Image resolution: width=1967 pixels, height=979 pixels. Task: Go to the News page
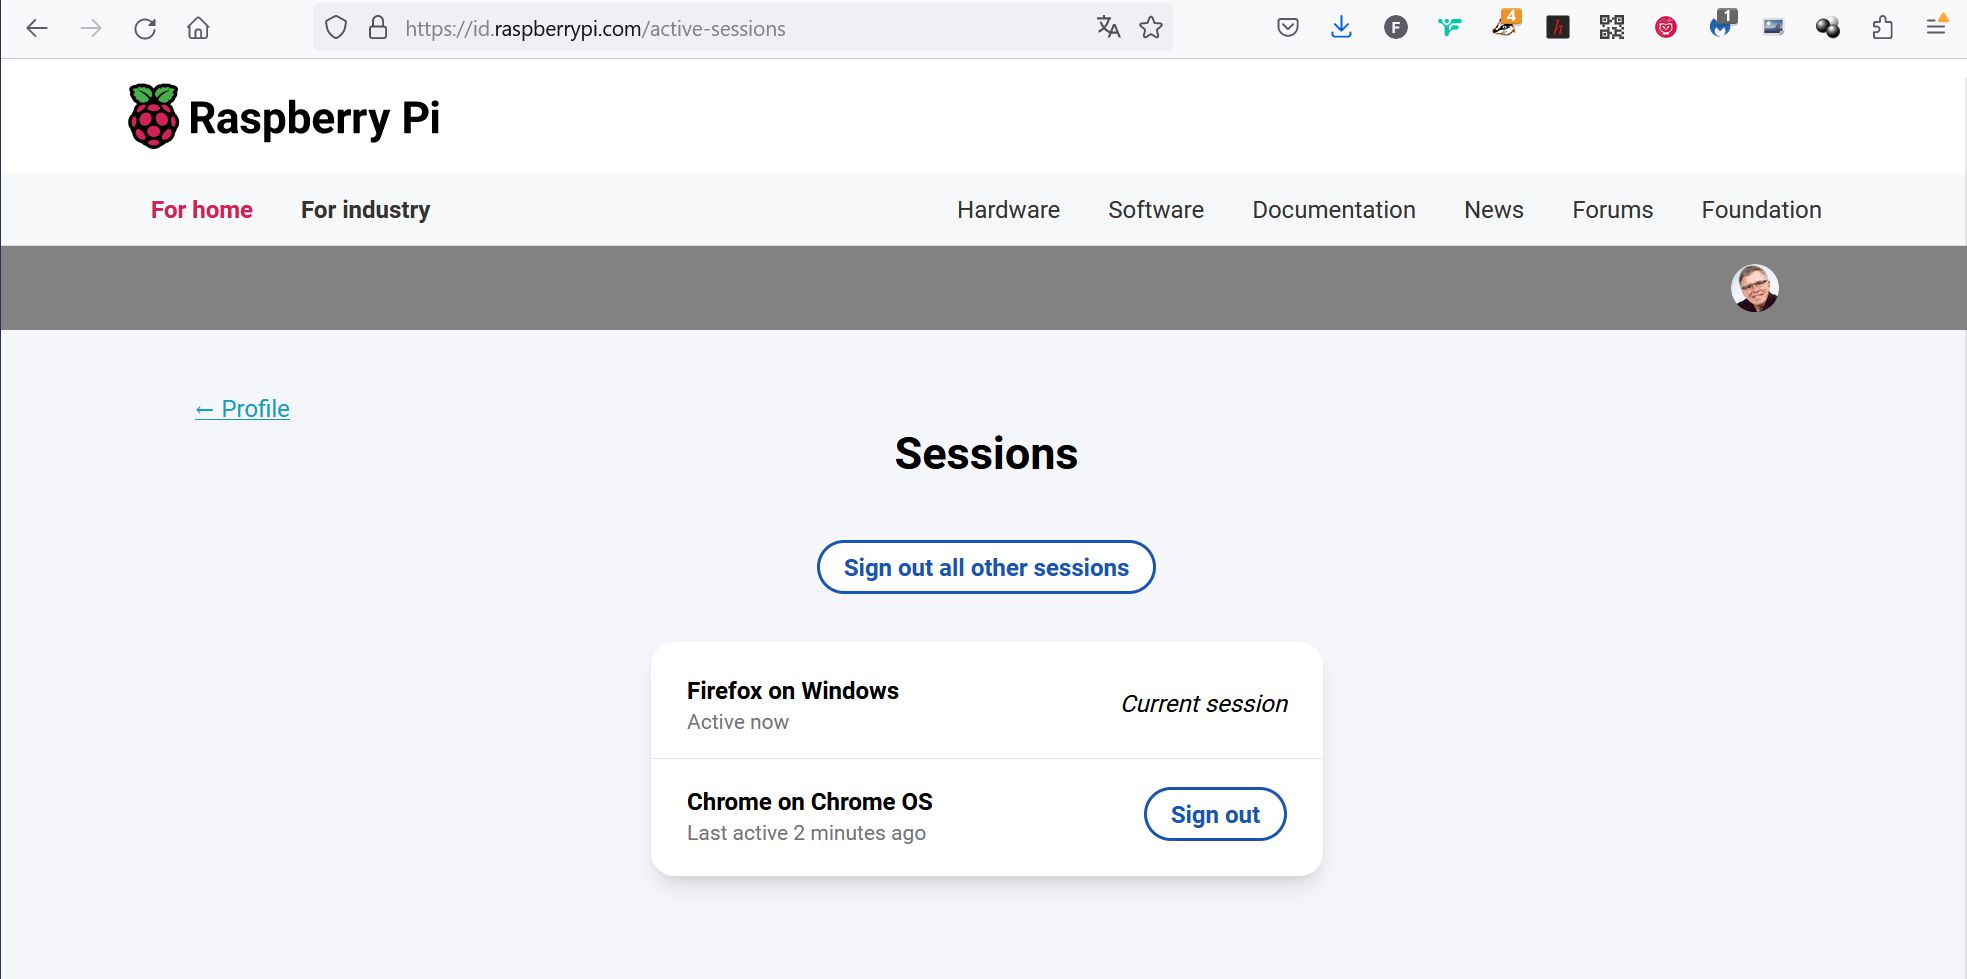click(x=1494, y=210)
